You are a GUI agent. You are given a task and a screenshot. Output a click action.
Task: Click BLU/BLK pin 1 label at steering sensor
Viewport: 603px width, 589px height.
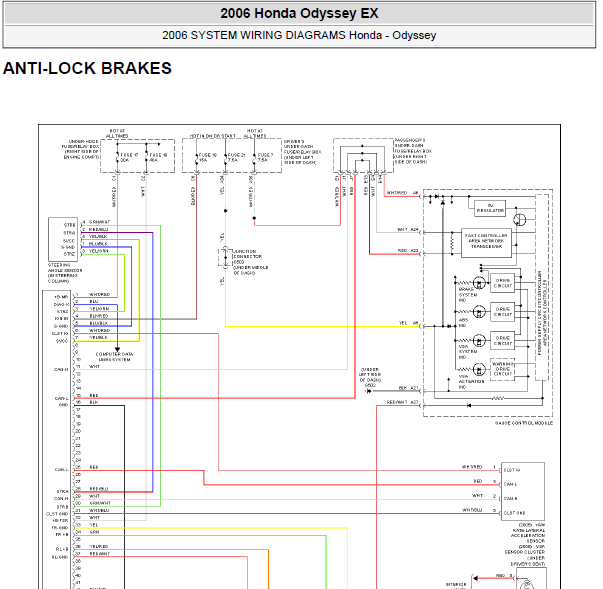pyautogui.click(x=95, y=244)
